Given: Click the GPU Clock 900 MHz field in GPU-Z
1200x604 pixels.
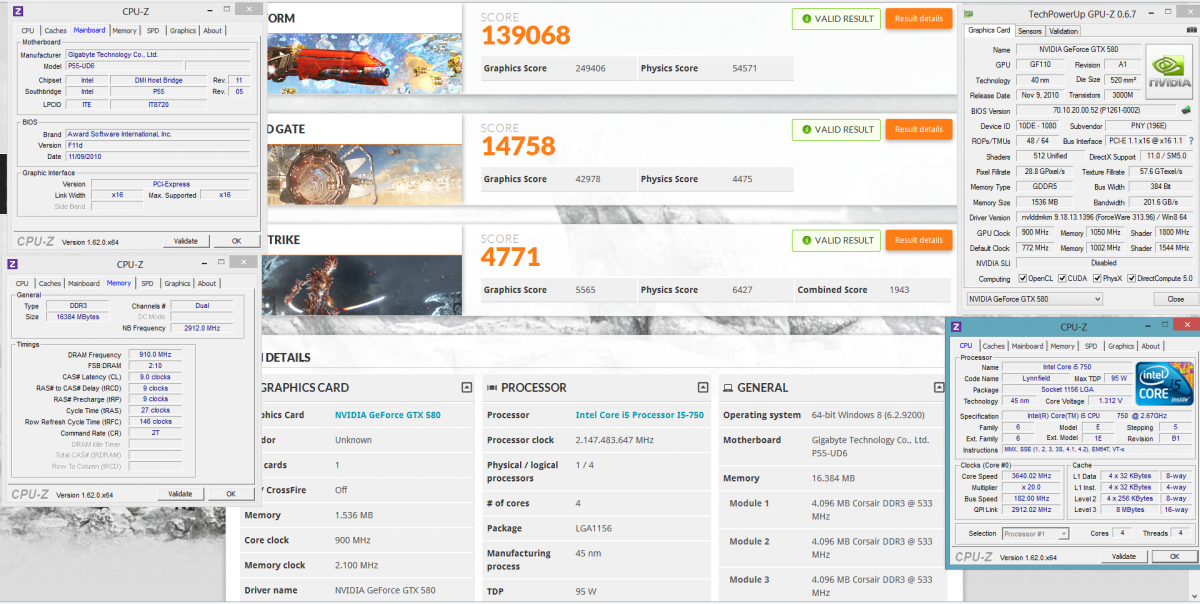Looking at the screenshot, I should point(1035,232).
